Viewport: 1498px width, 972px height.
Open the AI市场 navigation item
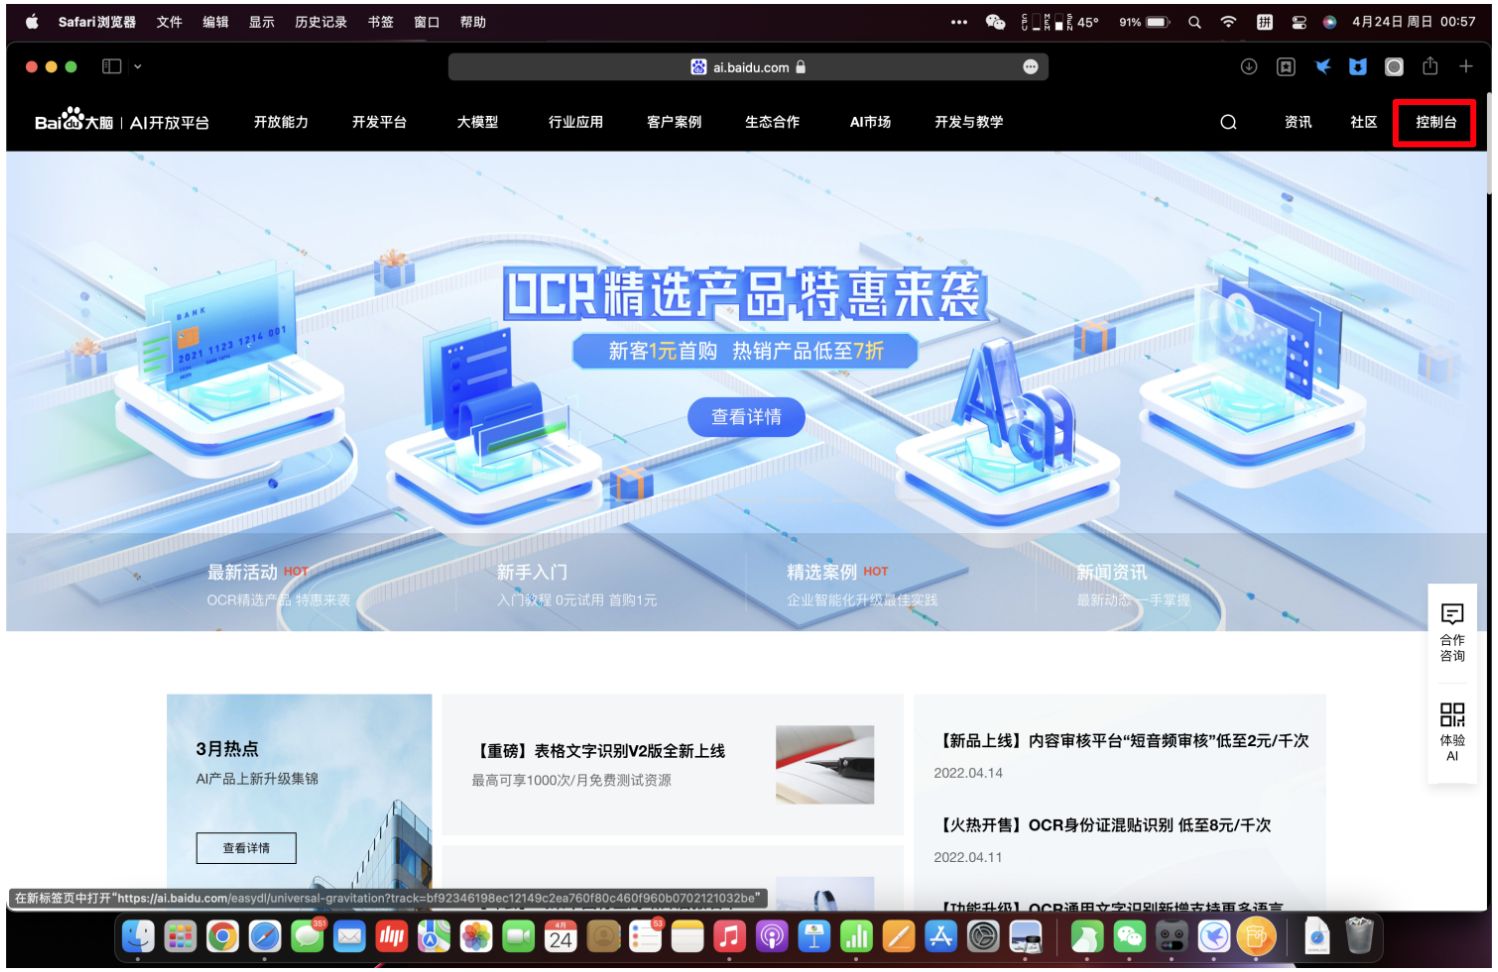coord(870,122)
